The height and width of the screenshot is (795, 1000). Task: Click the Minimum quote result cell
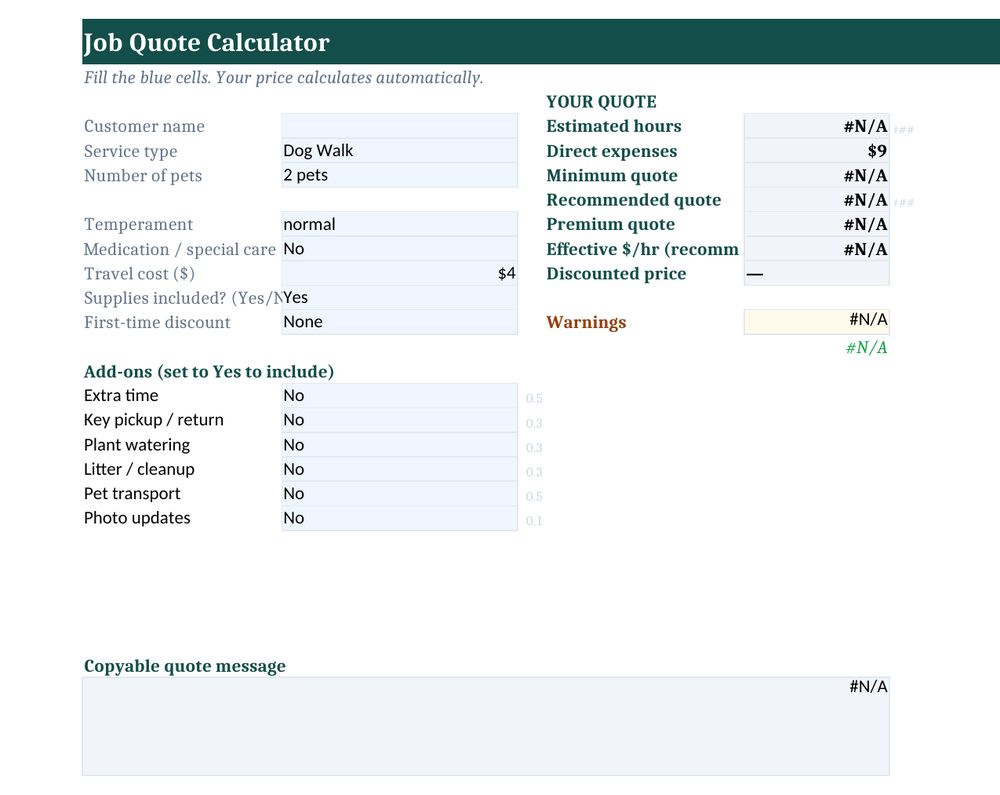pos(816,175)
